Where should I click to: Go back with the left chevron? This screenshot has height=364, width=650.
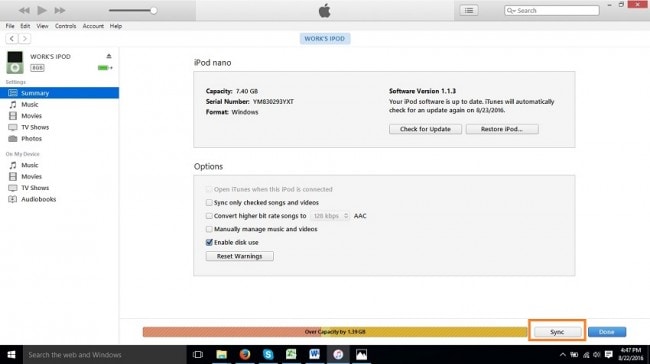point(12,39)
